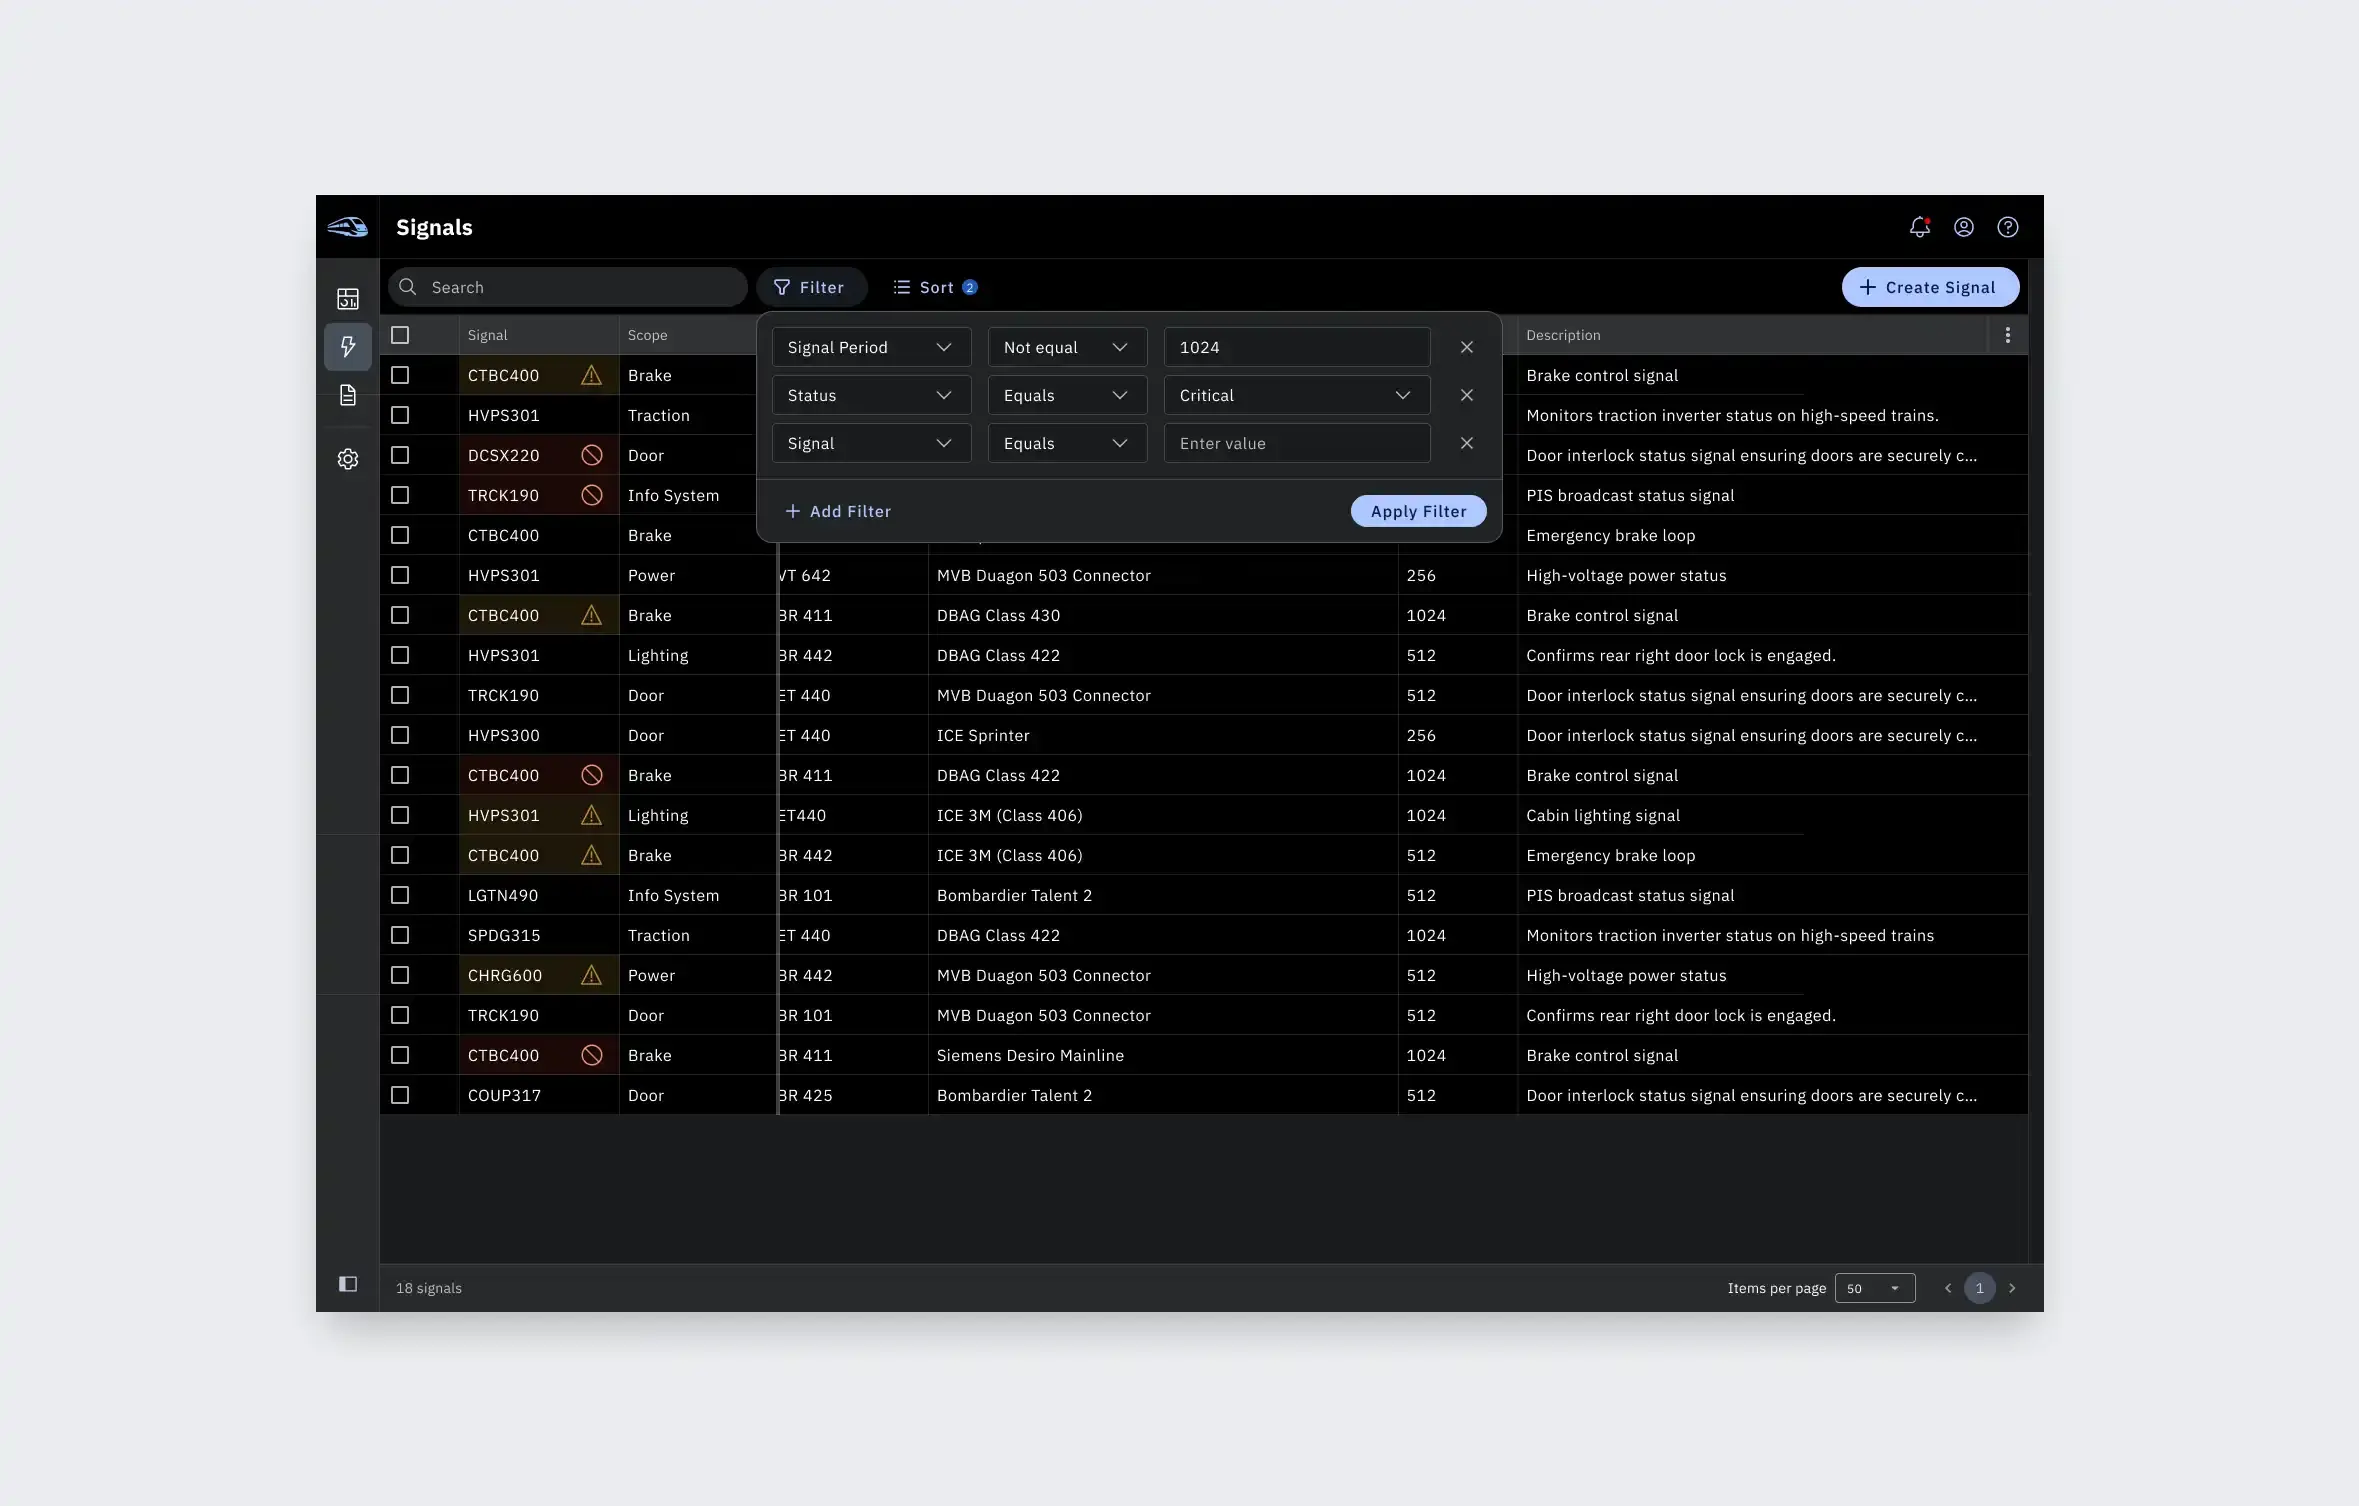Open the Items per page dropdown
This screenshot has height=1506, width=2359.
(1875, 1288)
